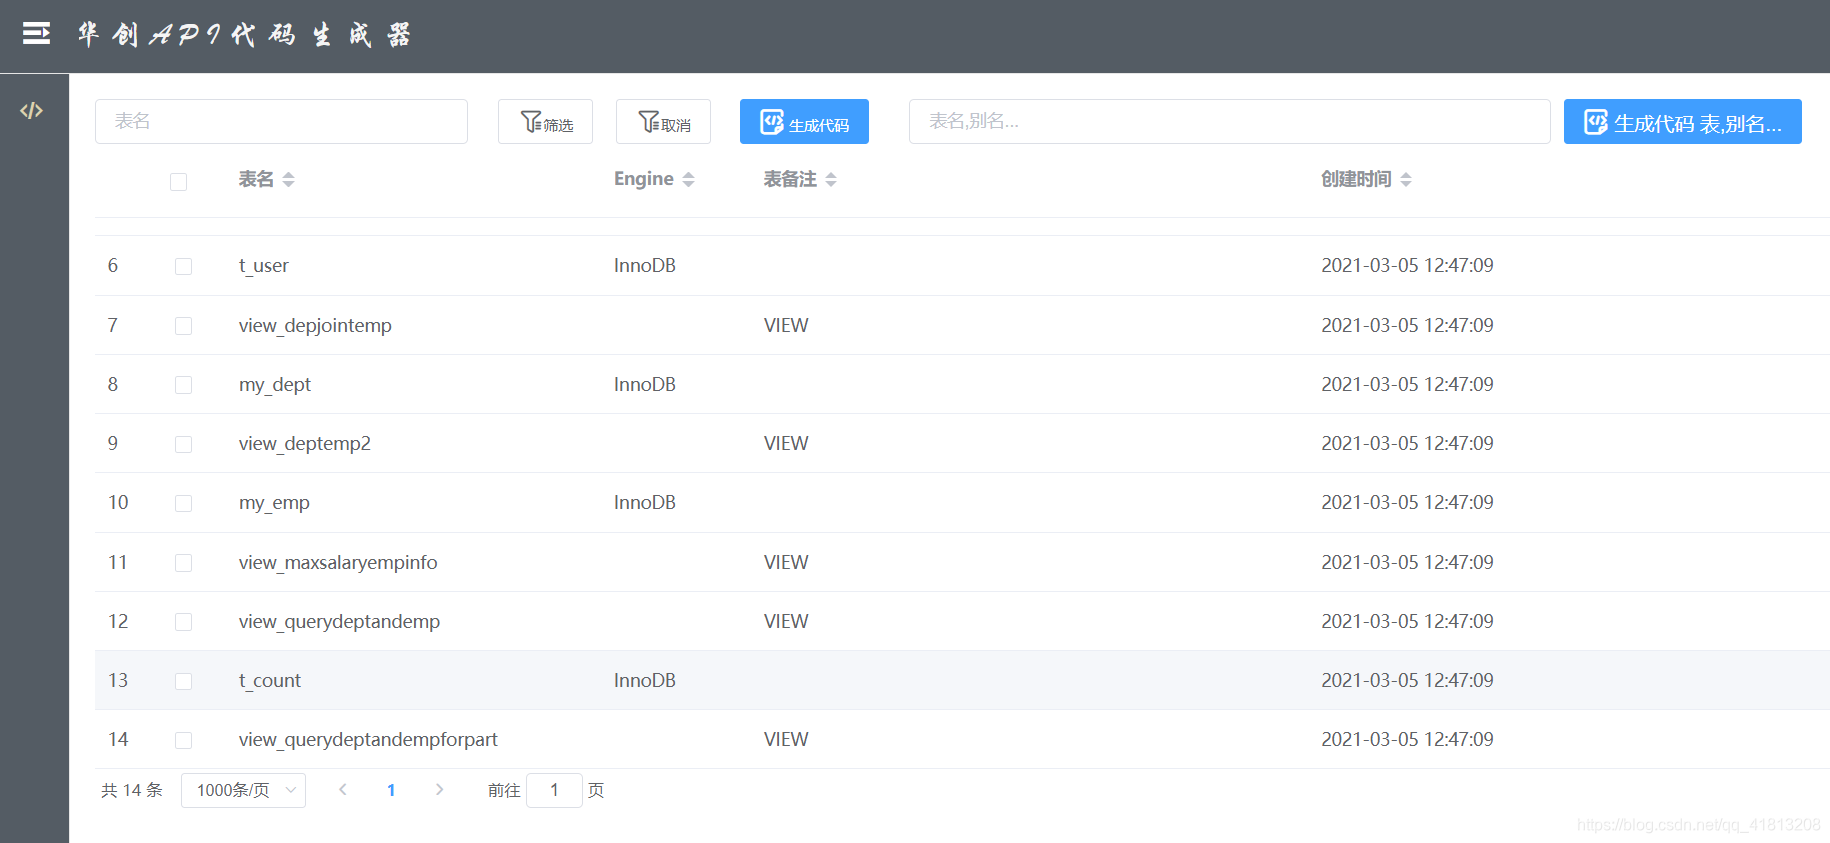Check the view_depjointemp row checkbox

[183, 326]
